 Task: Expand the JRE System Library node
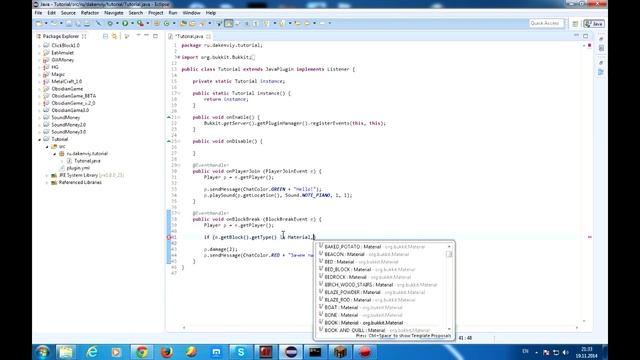pos(47,176)
